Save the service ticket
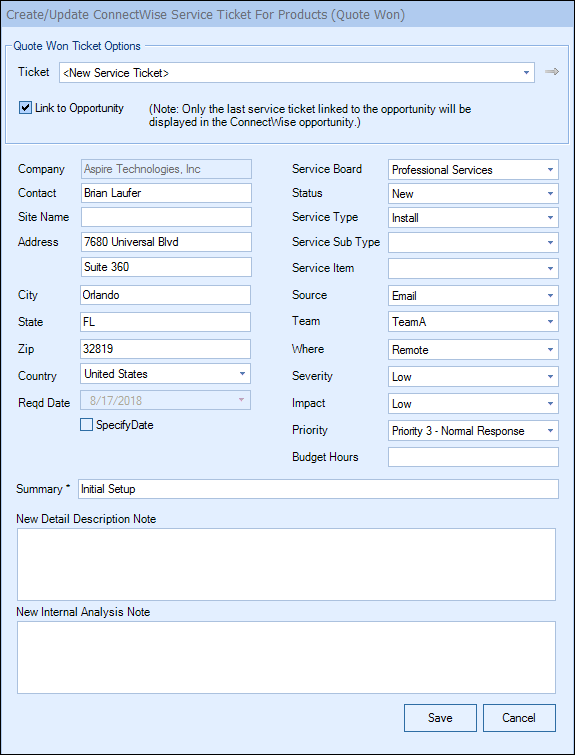 [440, 718]
